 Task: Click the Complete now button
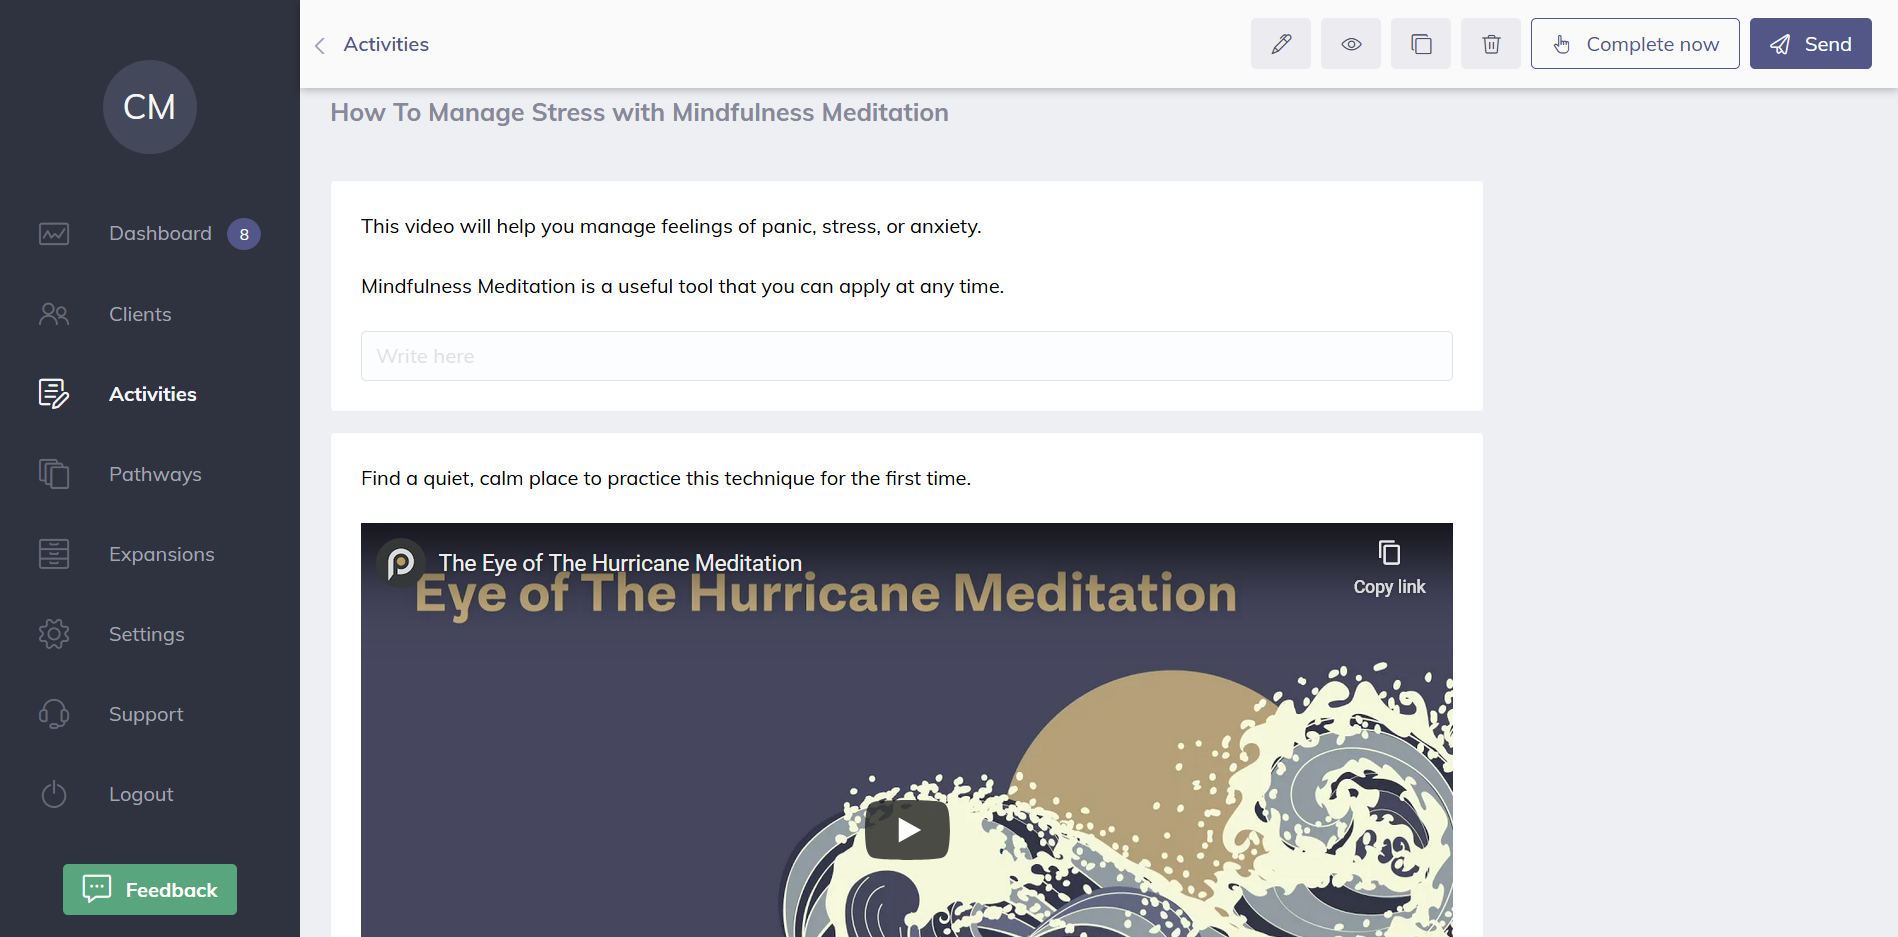[1634, 44]
